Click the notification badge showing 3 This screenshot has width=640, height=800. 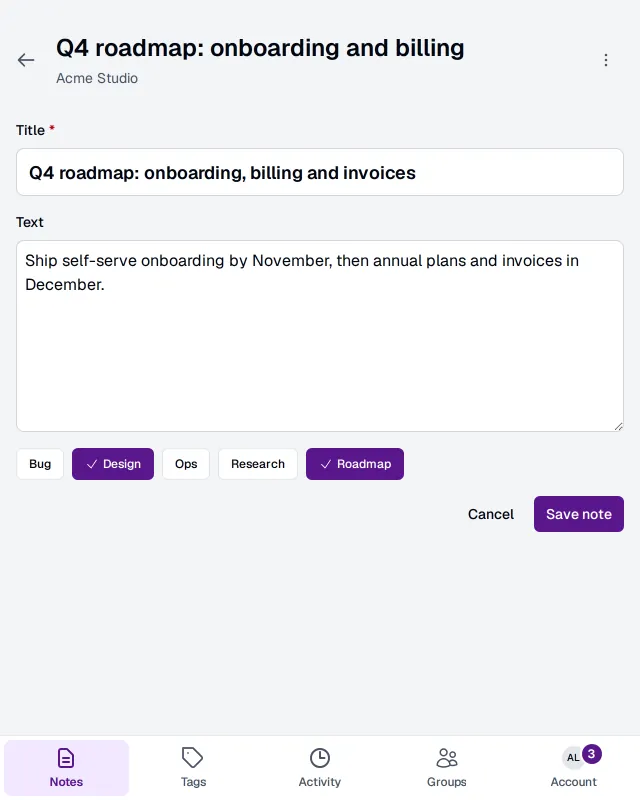click(x=592, y=754)
